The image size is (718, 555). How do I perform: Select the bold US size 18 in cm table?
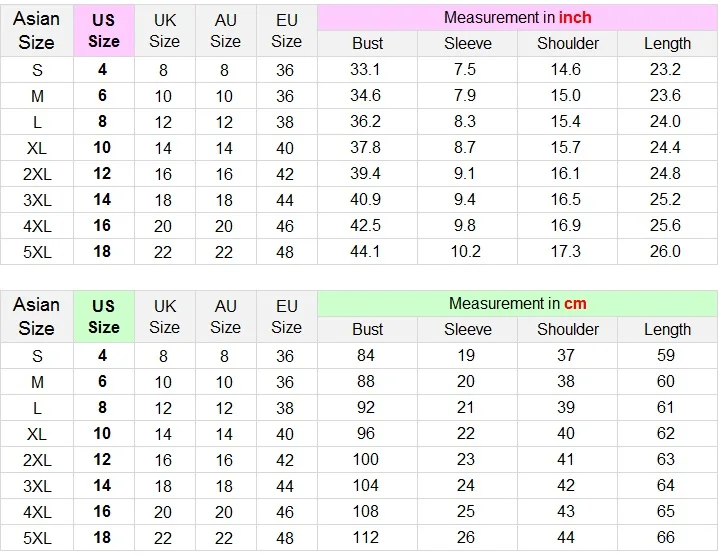[x=102, y=537]
